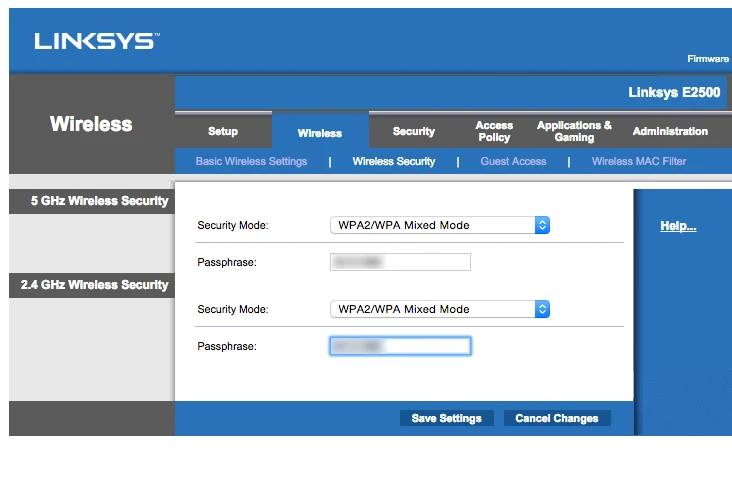Viewport: 732px width, 485px height.
Task: Go to Applications & Gaming tab
Action: [574, 132]
